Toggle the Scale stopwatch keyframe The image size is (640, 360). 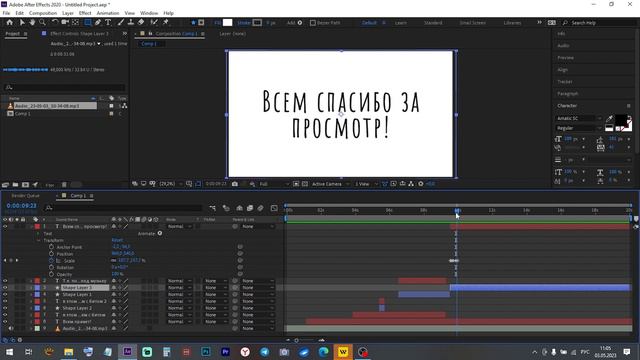51,260
